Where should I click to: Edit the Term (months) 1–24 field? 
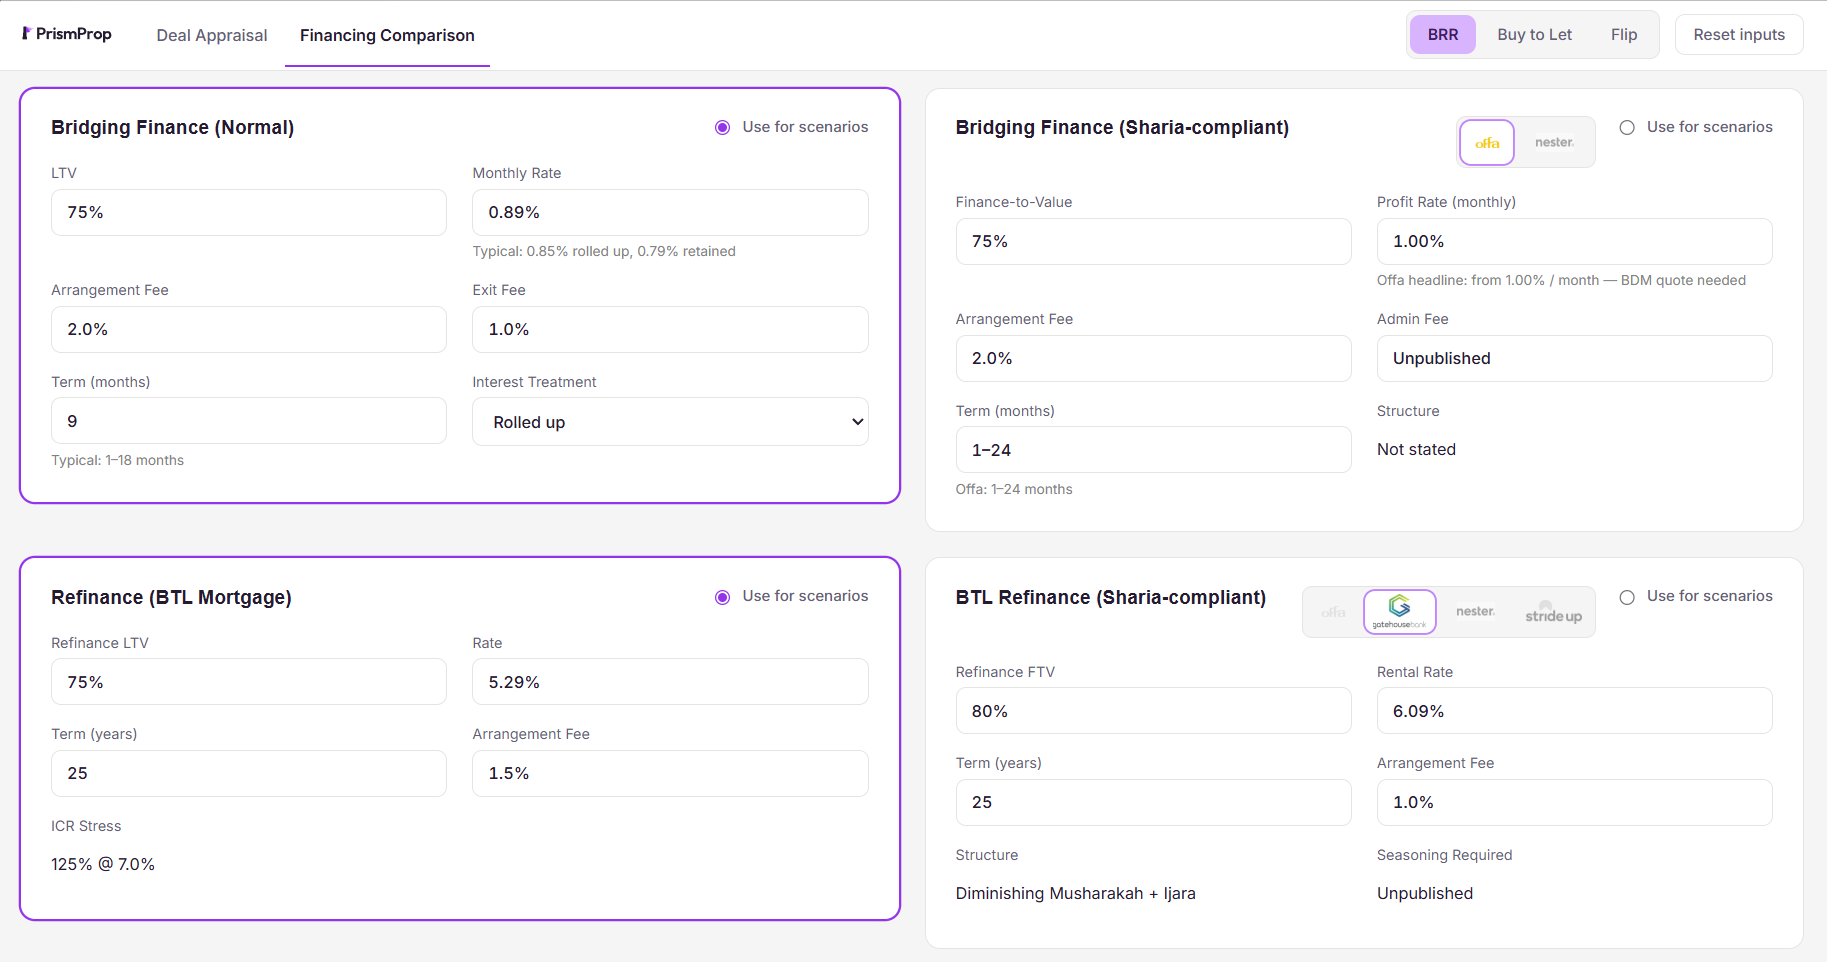click(1153, 450)
